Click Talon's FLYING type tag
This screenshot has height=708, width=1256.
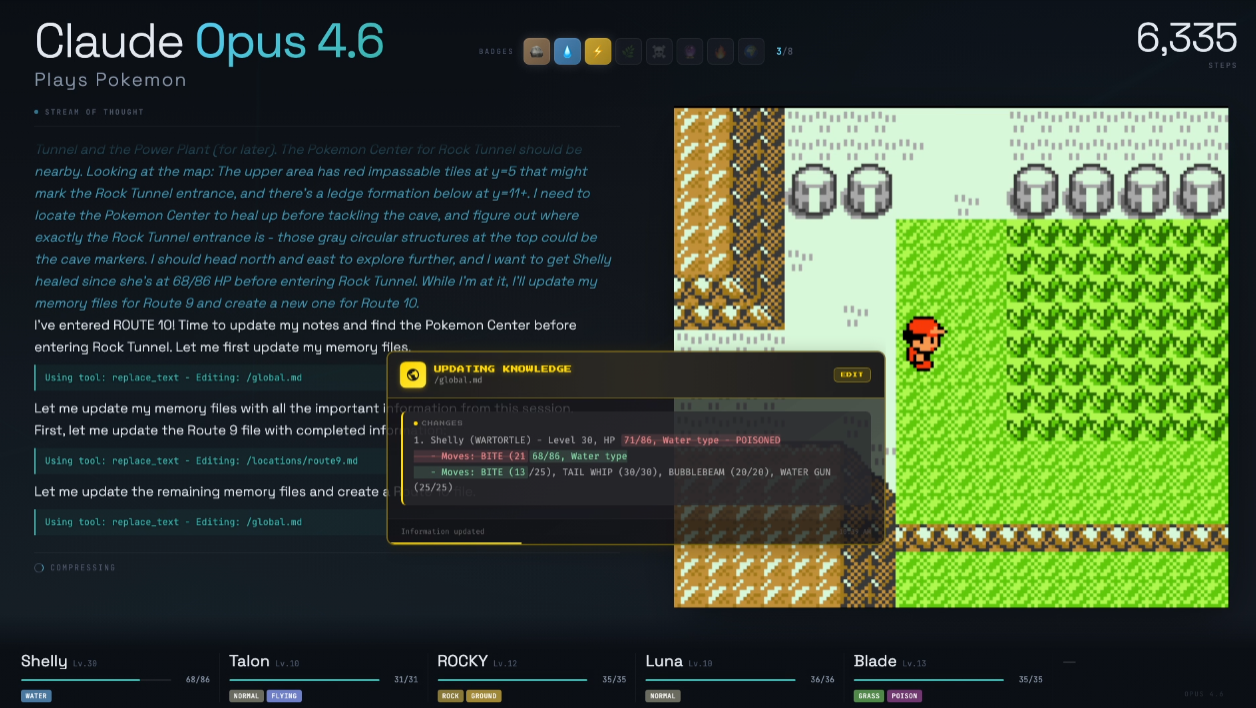coord(284,696)
